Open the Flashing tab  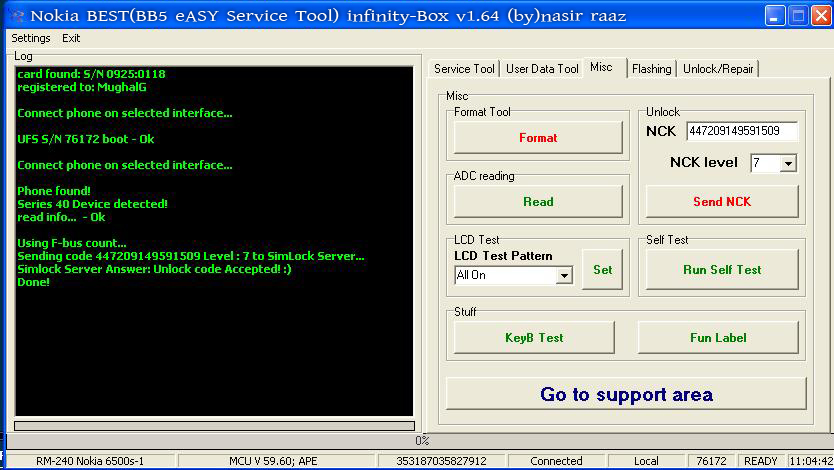tap(652, 69)
